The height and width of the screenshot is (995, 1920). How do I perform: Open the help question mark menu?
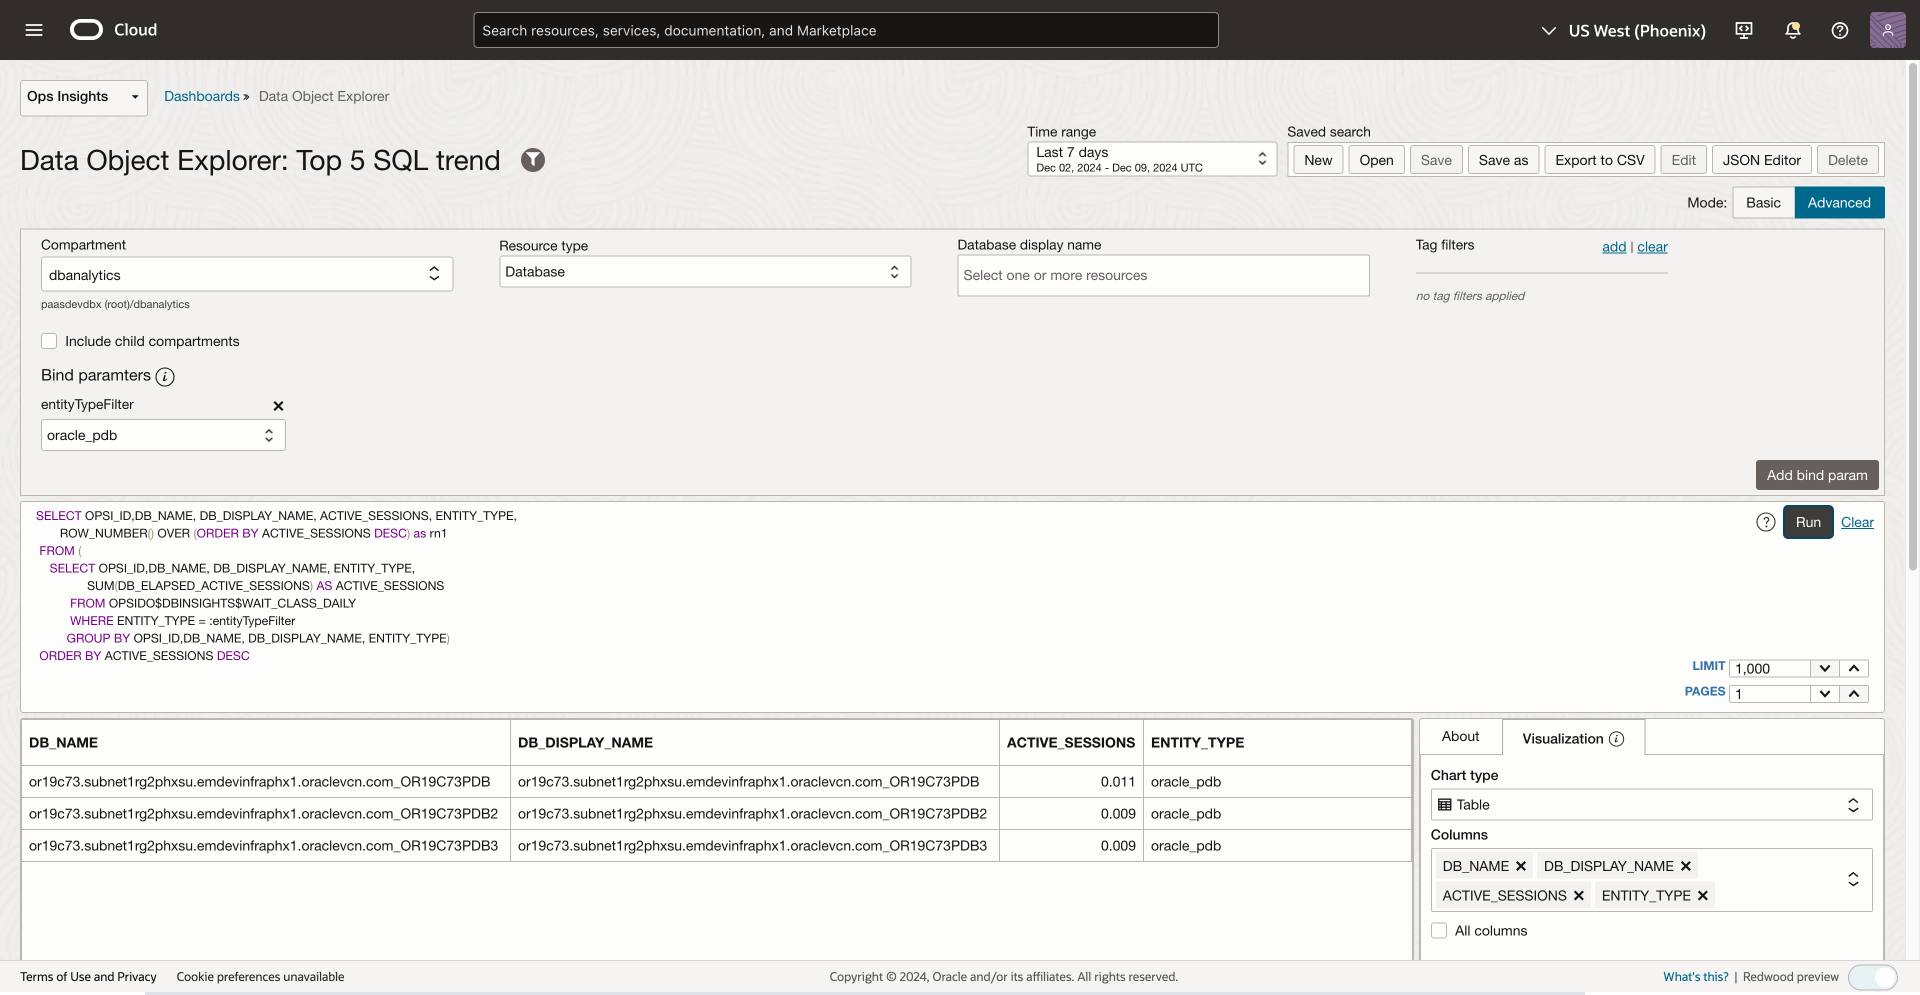pyautogui.click(x=1840, y=30)
